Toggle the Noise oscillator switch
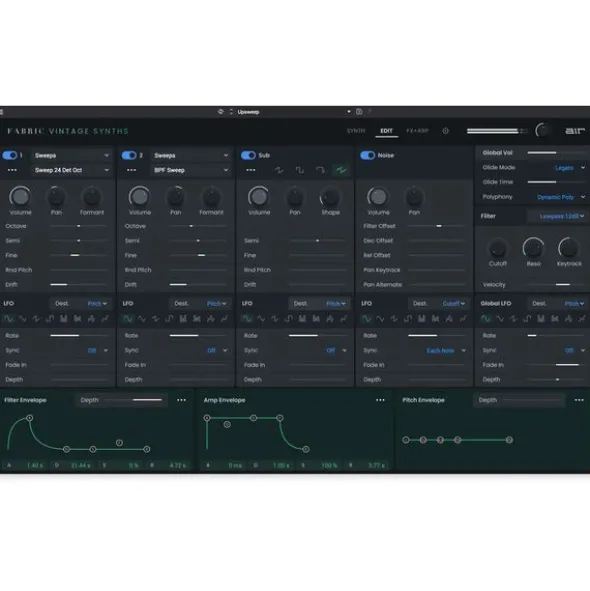 click(368, 155)
